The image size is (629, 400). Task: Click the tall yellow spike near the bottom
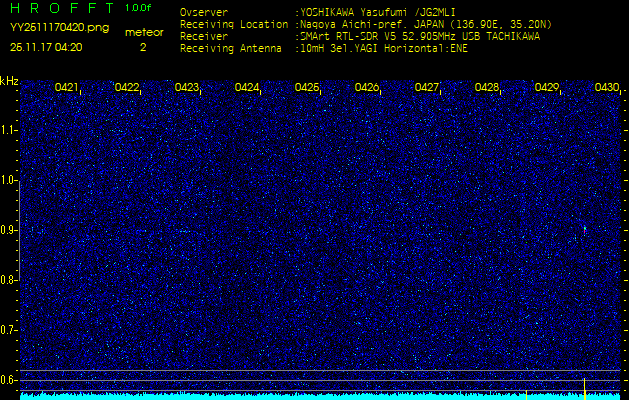pyautogui.click(x=585, y=387)
